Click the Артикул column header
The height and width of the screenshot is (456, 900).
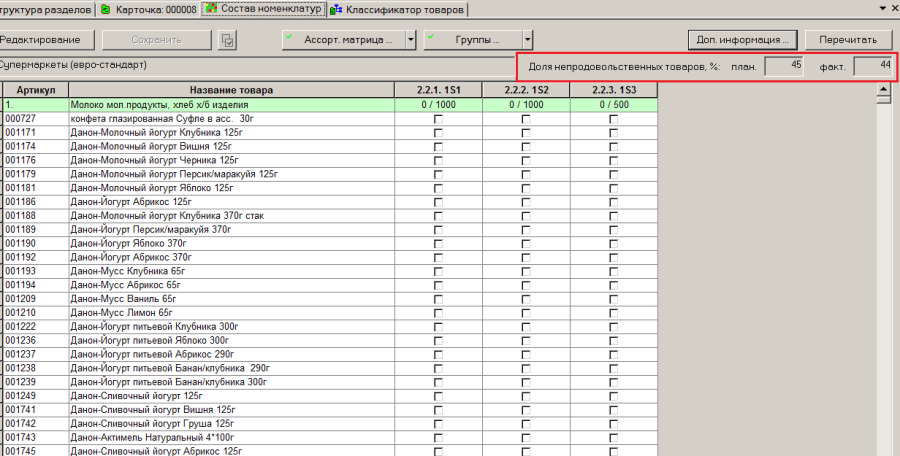[36, 90]
